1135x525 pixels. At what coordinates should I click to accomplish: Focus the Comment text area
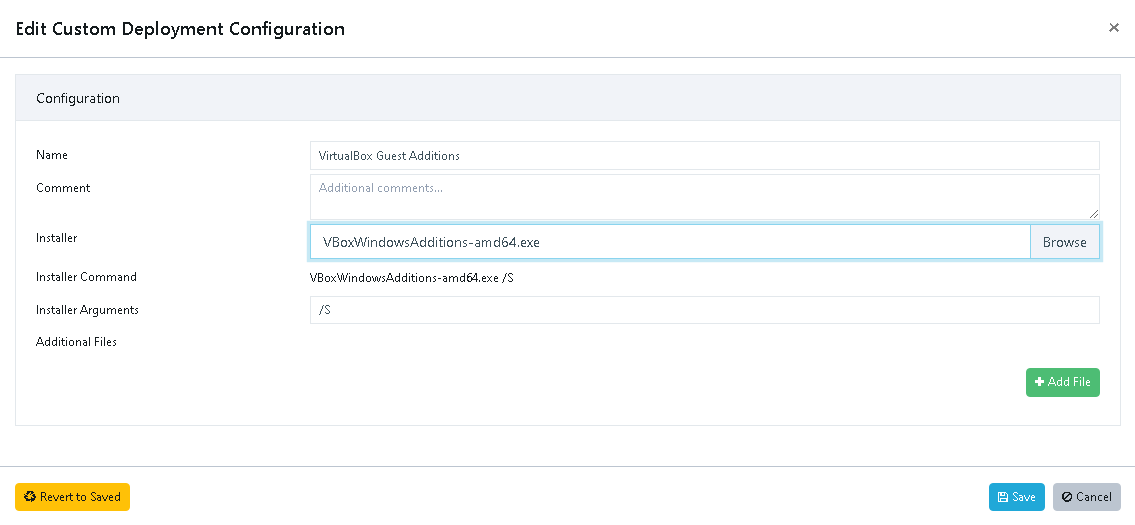click(x=704, y=196)
